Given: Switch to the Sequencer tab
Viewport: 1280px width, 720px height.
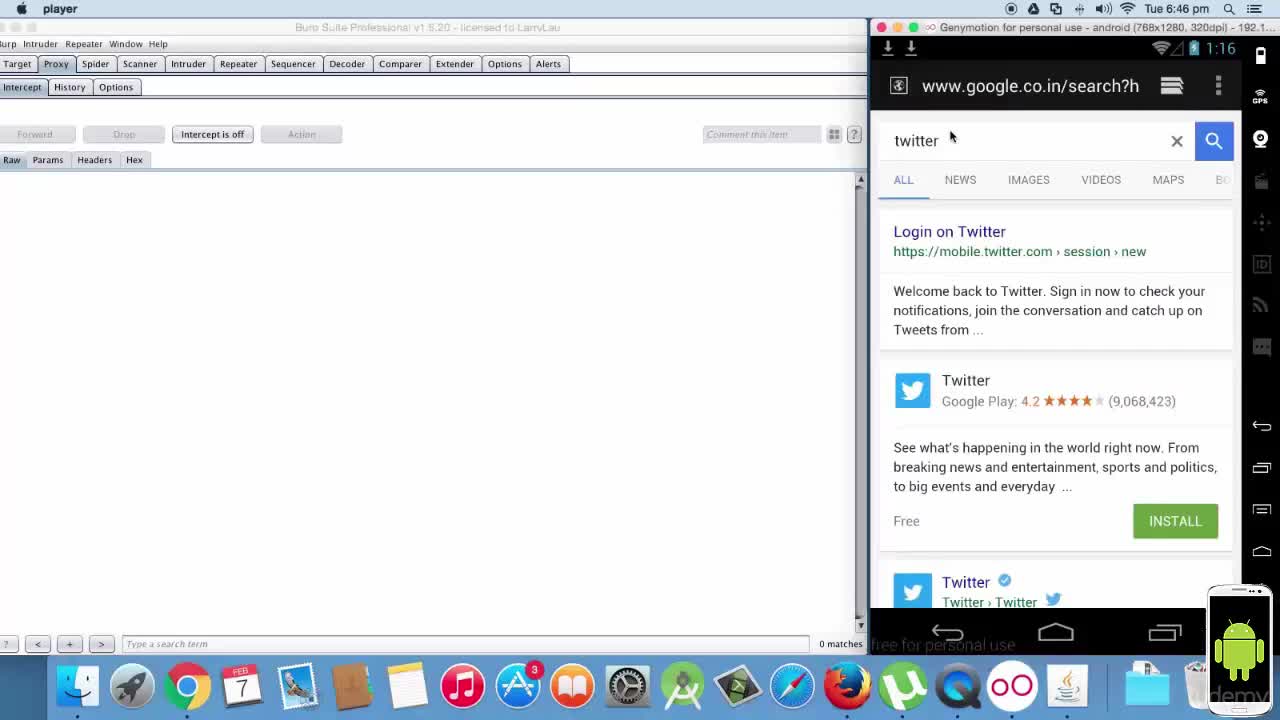Looking at the screenshot, I should coord(293,64).
